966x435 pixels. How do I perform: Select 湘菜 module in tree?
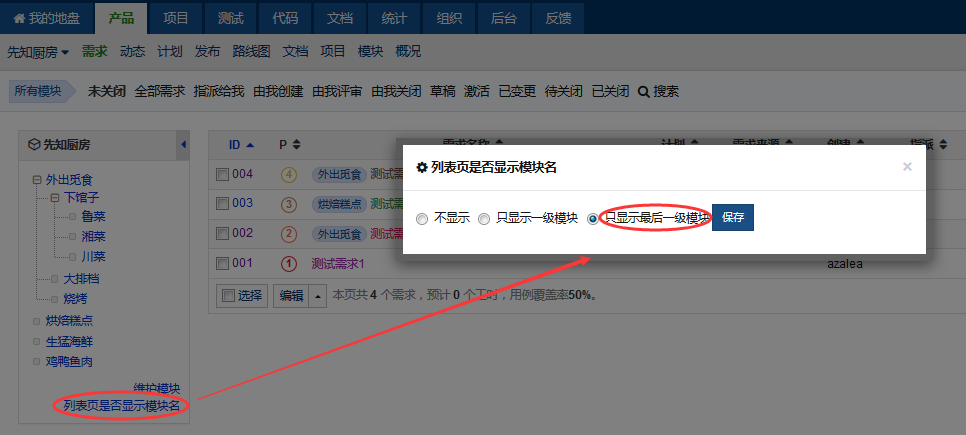tap(94, 237)
